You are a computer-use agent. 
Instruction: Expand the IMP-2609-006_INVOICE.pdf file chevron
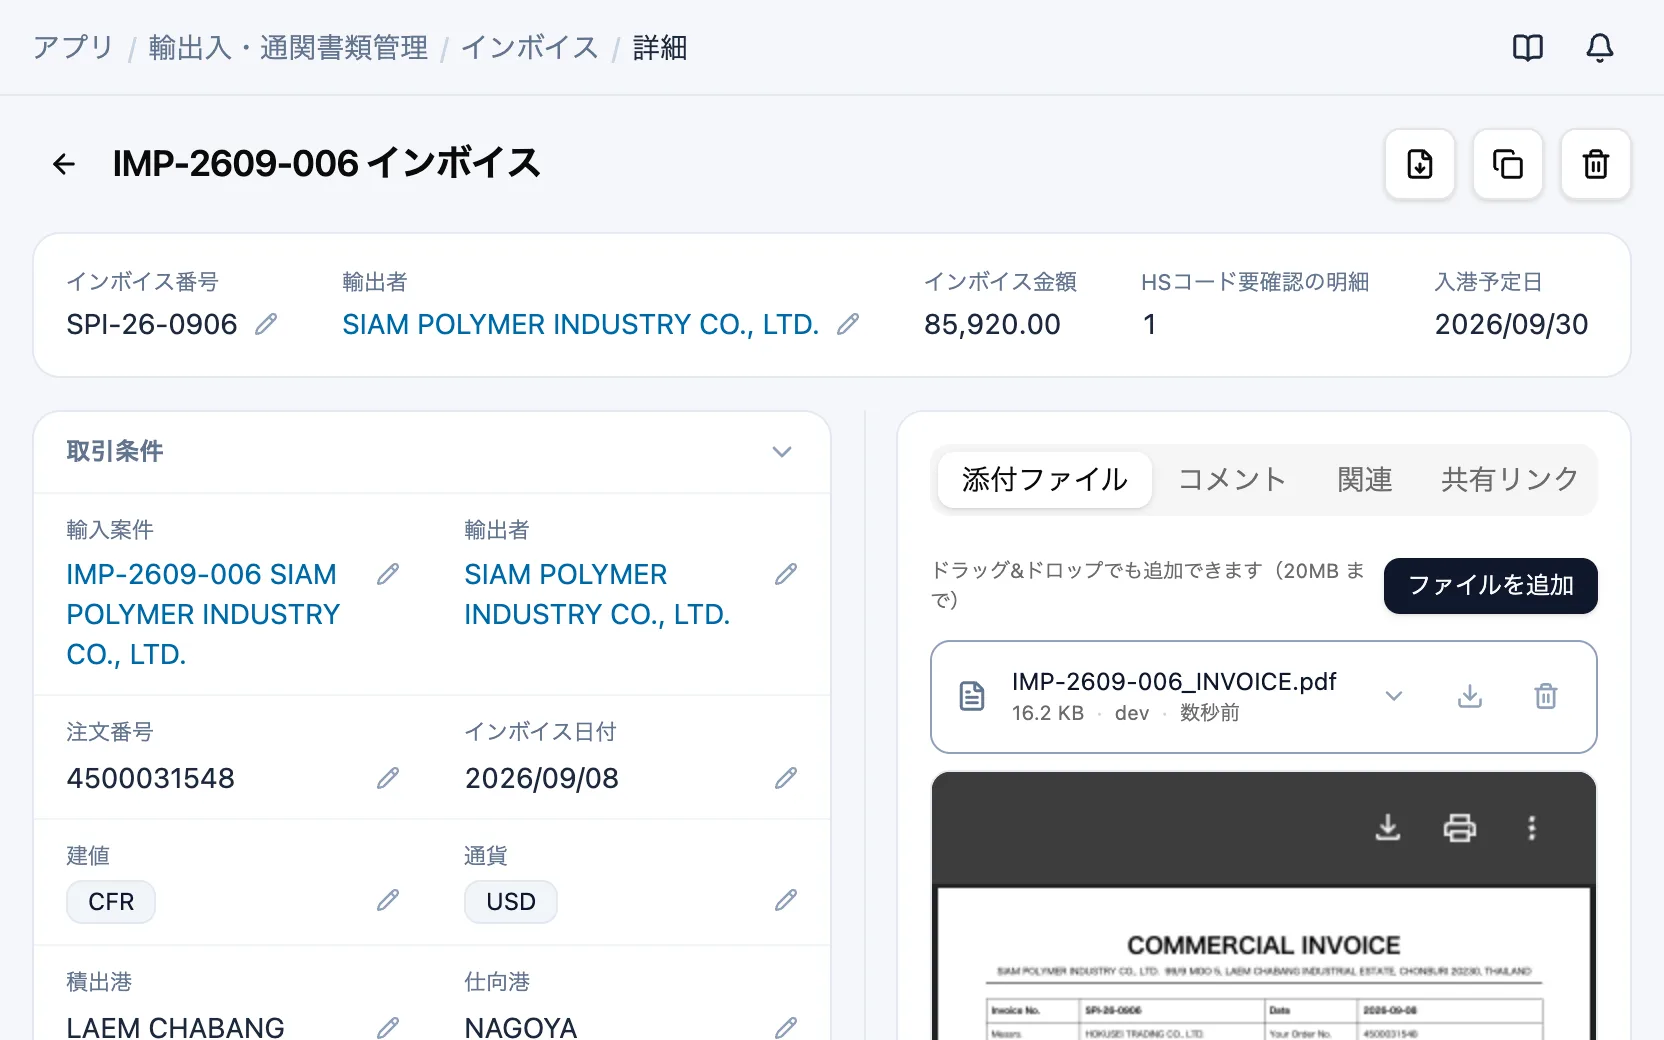(x=1394, y=696)
